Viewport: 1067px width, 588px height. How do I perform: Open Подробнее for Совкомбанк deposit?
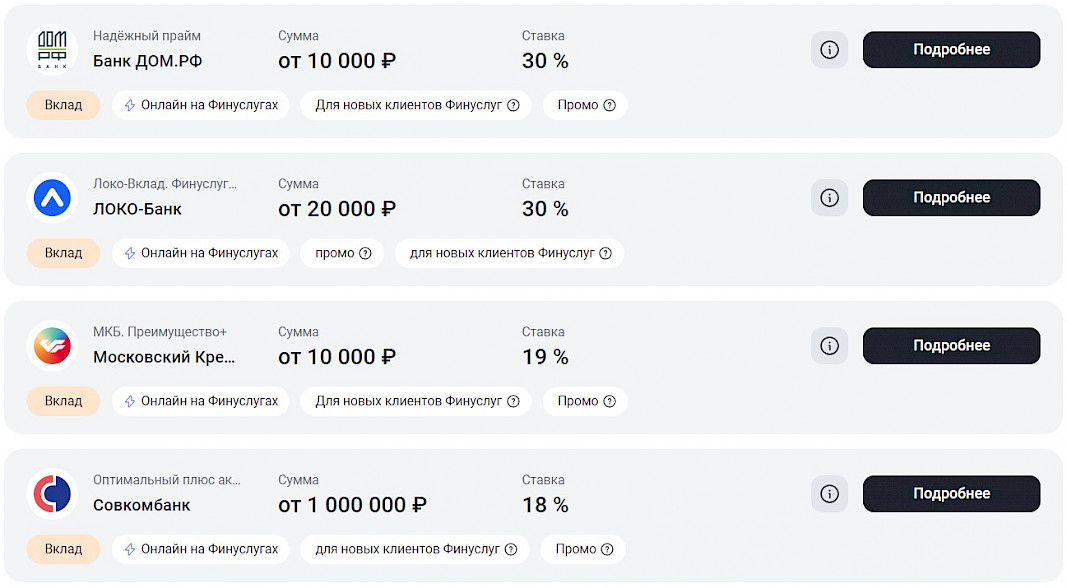pos(951,494)
